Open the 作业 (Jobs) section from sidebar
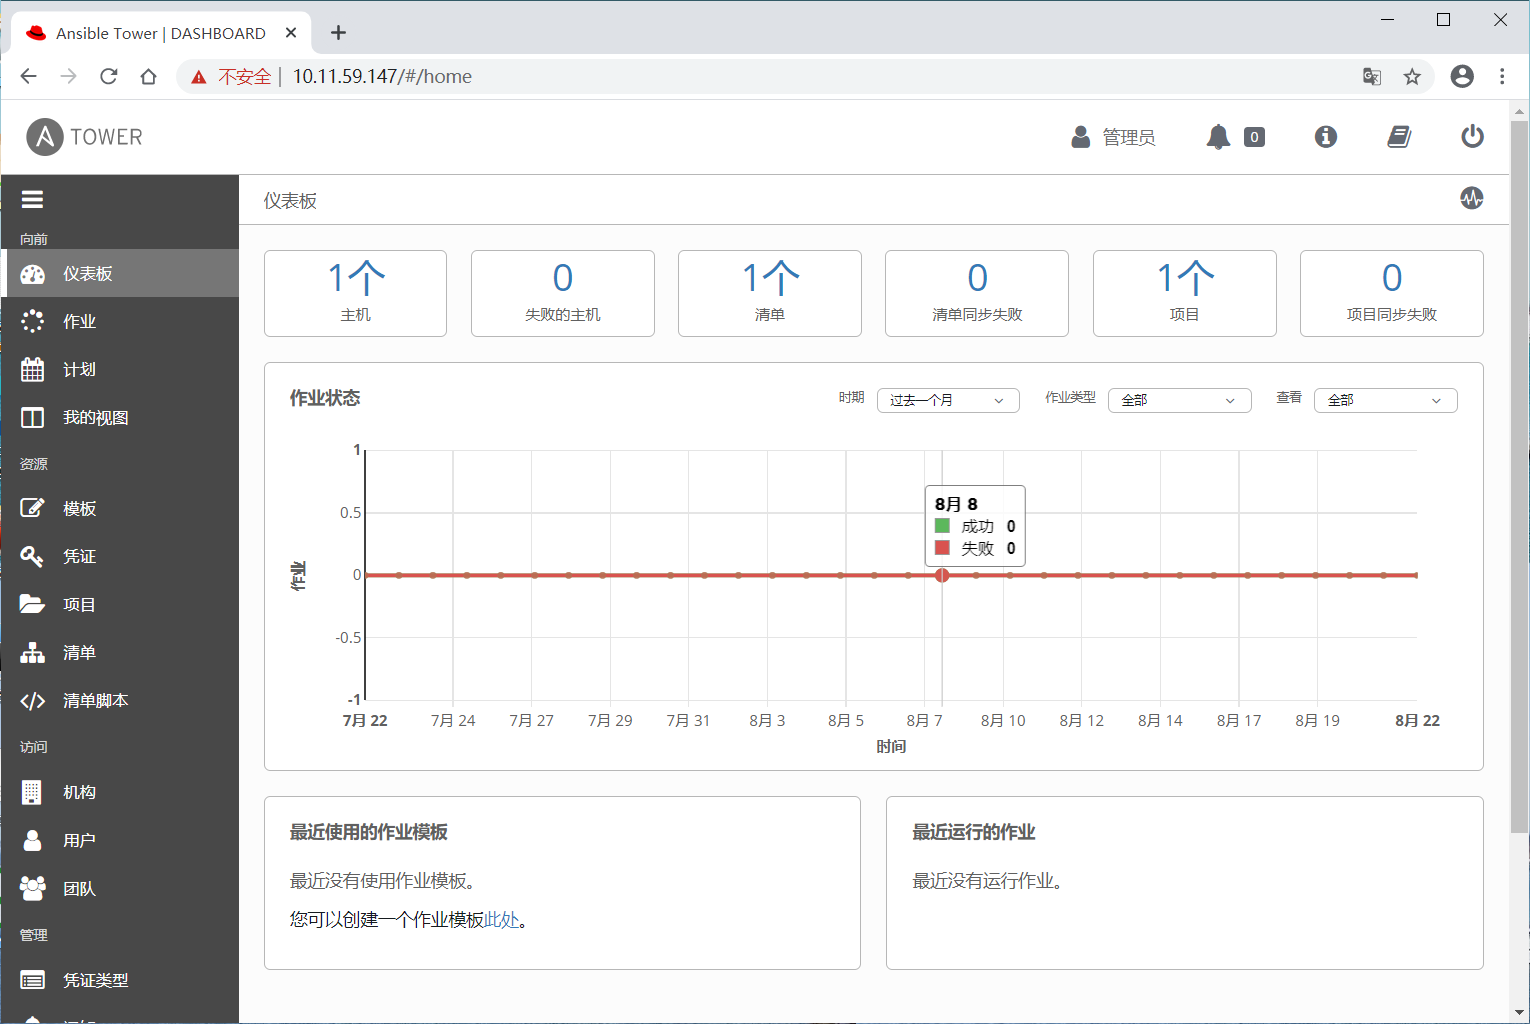This screenshot has height=1024, width=1530. (x=78, y=321)
